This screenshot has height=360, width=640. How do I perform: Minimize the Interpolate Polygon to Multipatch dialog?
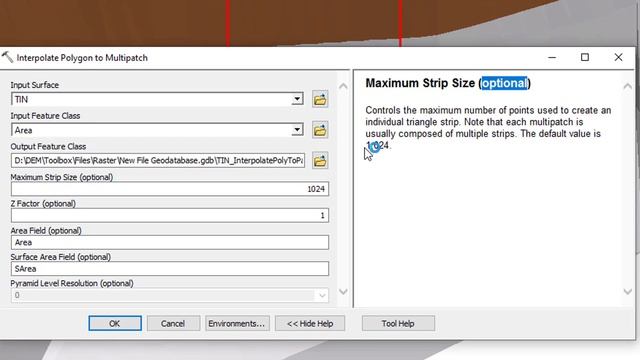point(552,58)
